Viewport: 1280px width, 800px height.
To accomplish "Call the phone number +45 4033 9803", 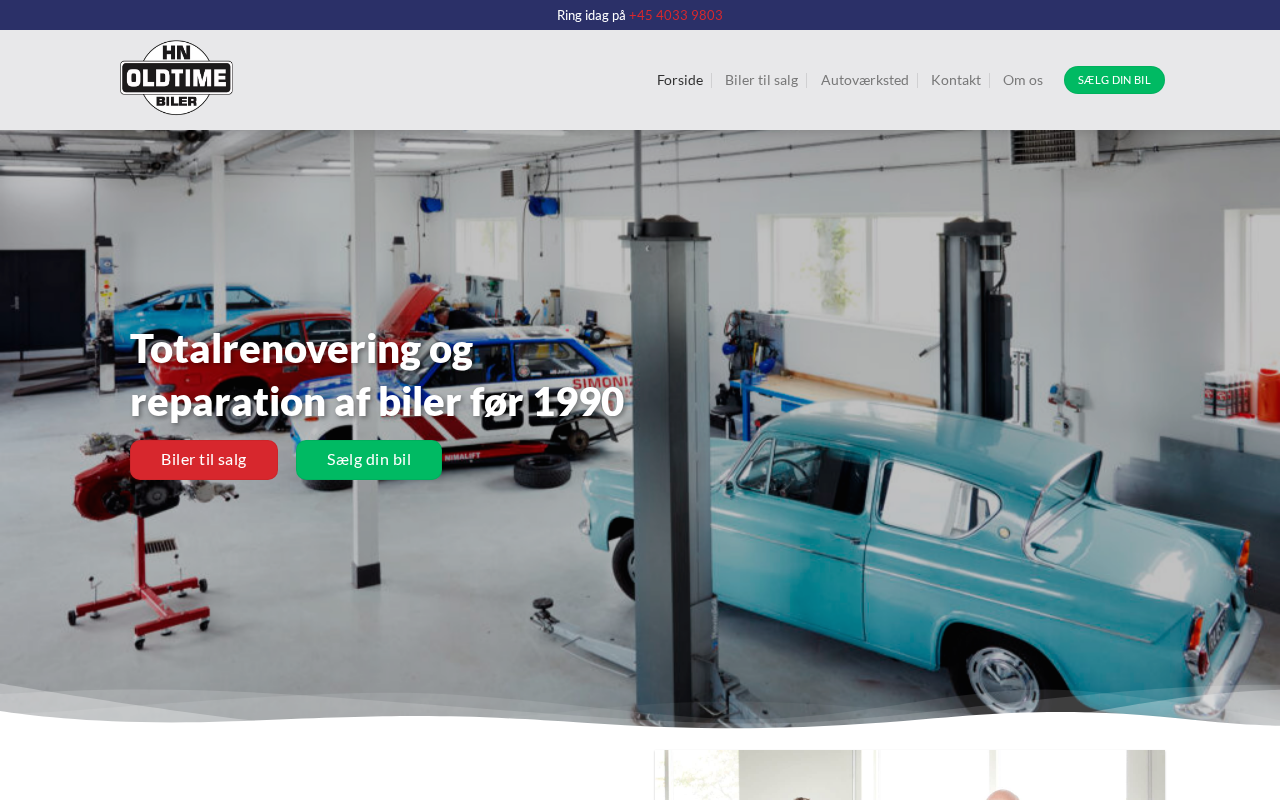I will tap(675, 15).
